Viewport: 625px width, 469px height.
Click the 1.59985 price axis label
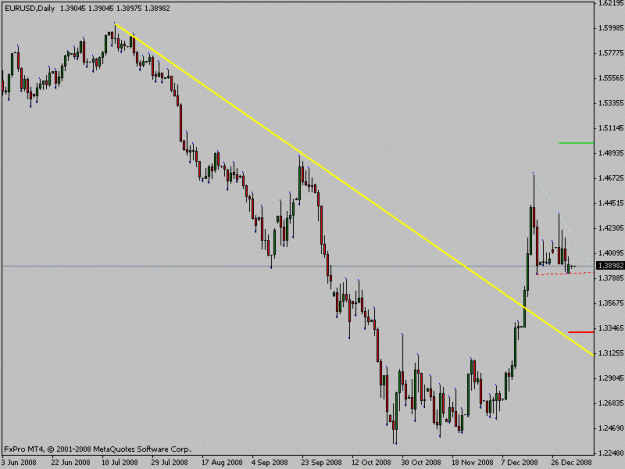click(611, 28)
